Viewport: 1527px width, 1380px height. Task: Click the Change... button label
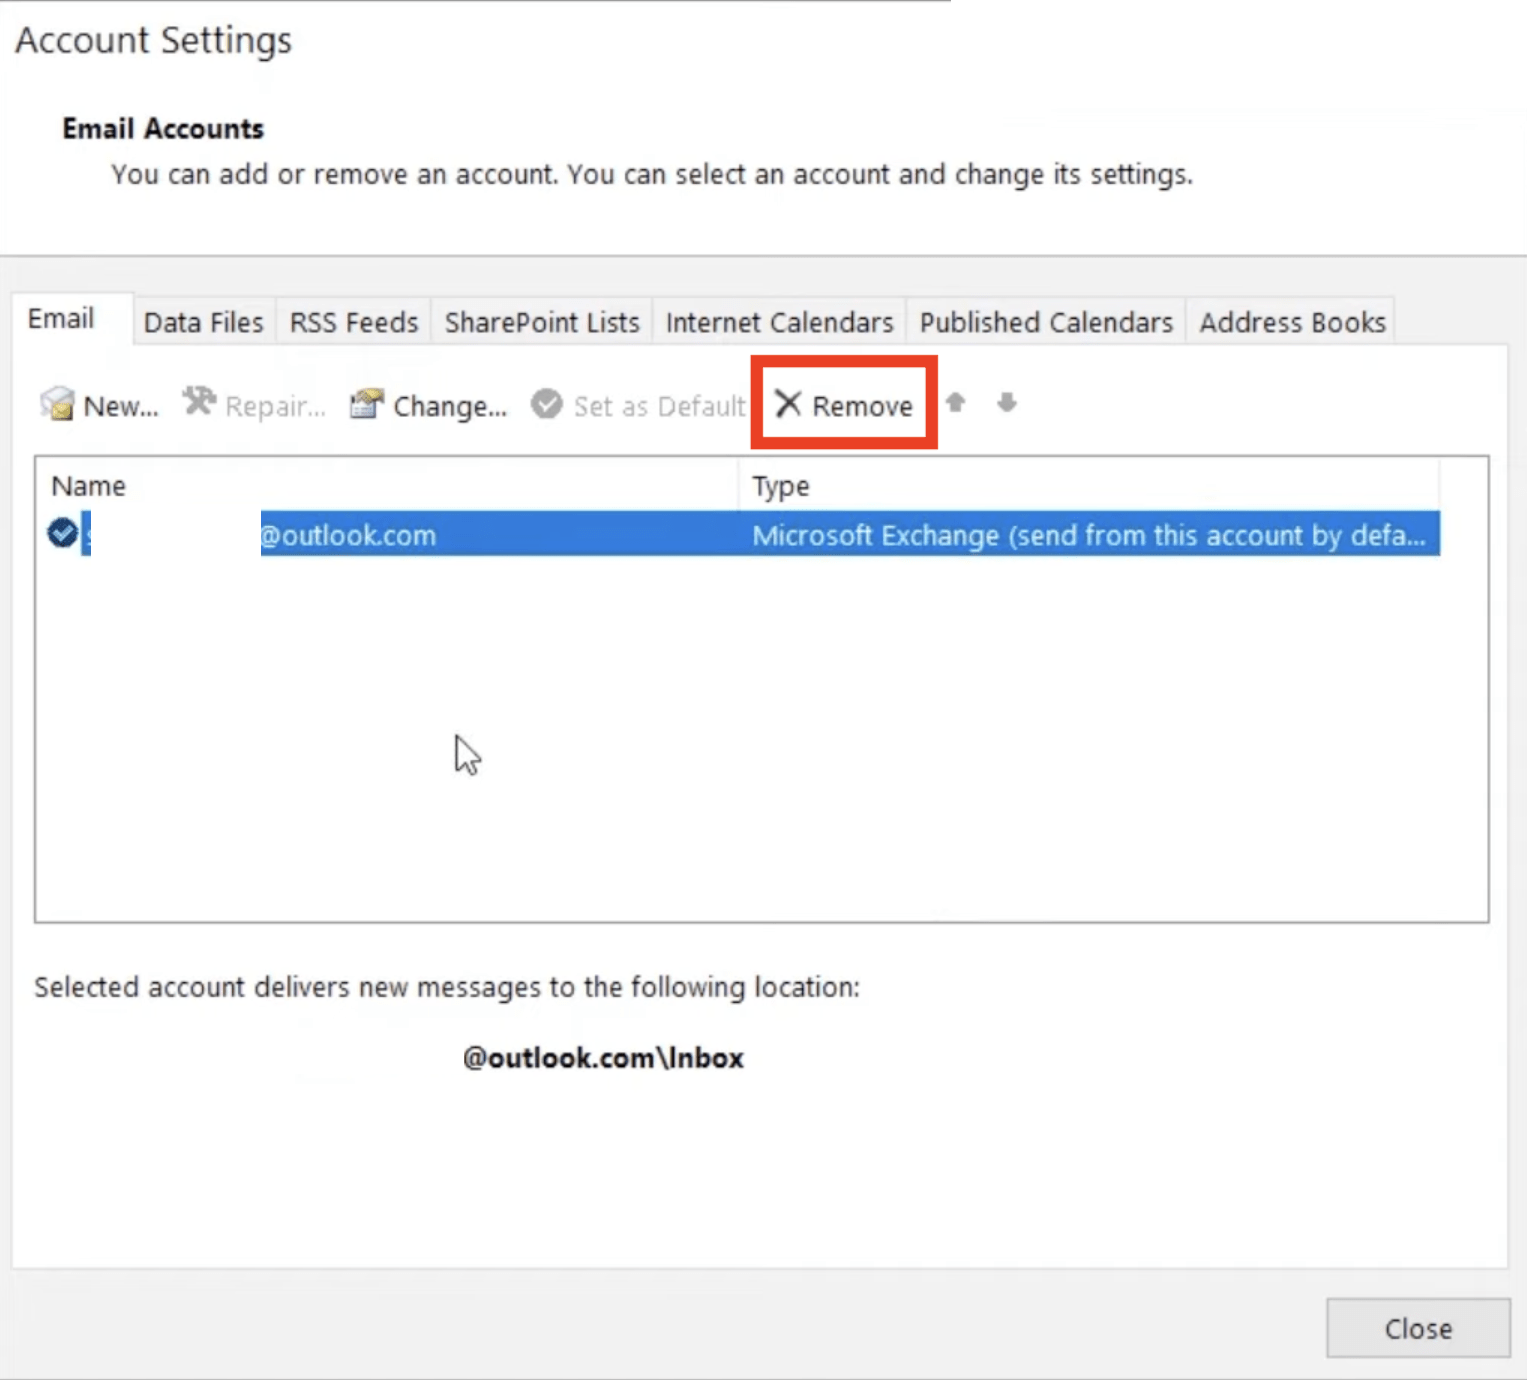(x=450, y=406)
